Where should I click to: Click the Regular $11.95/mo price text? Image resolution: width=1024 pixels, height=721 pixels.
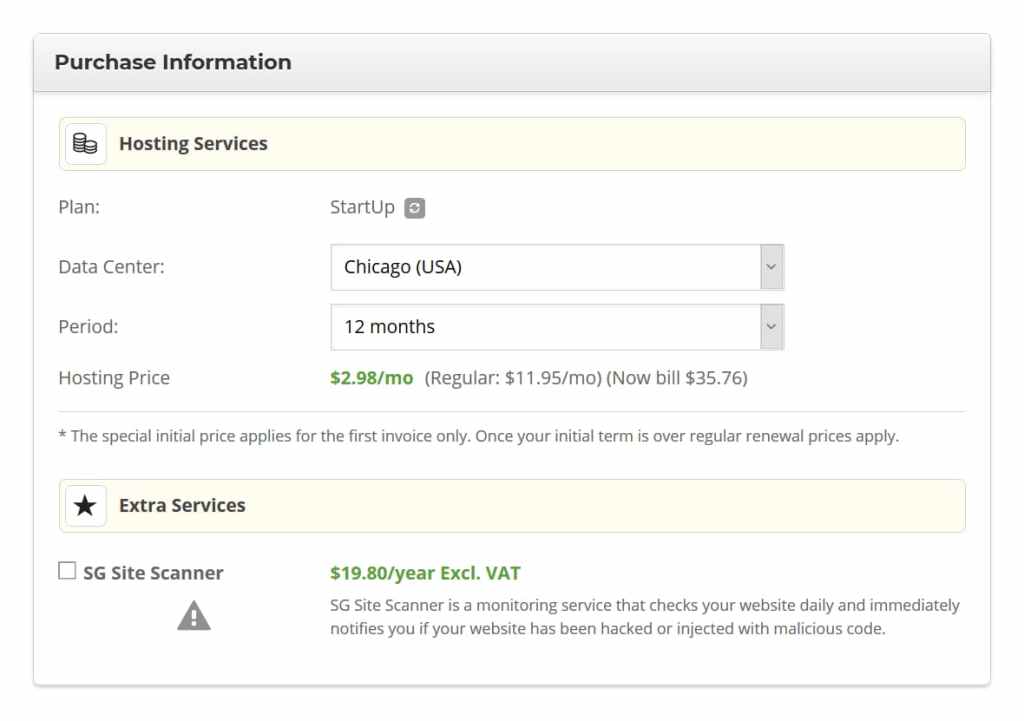(513, 379)
